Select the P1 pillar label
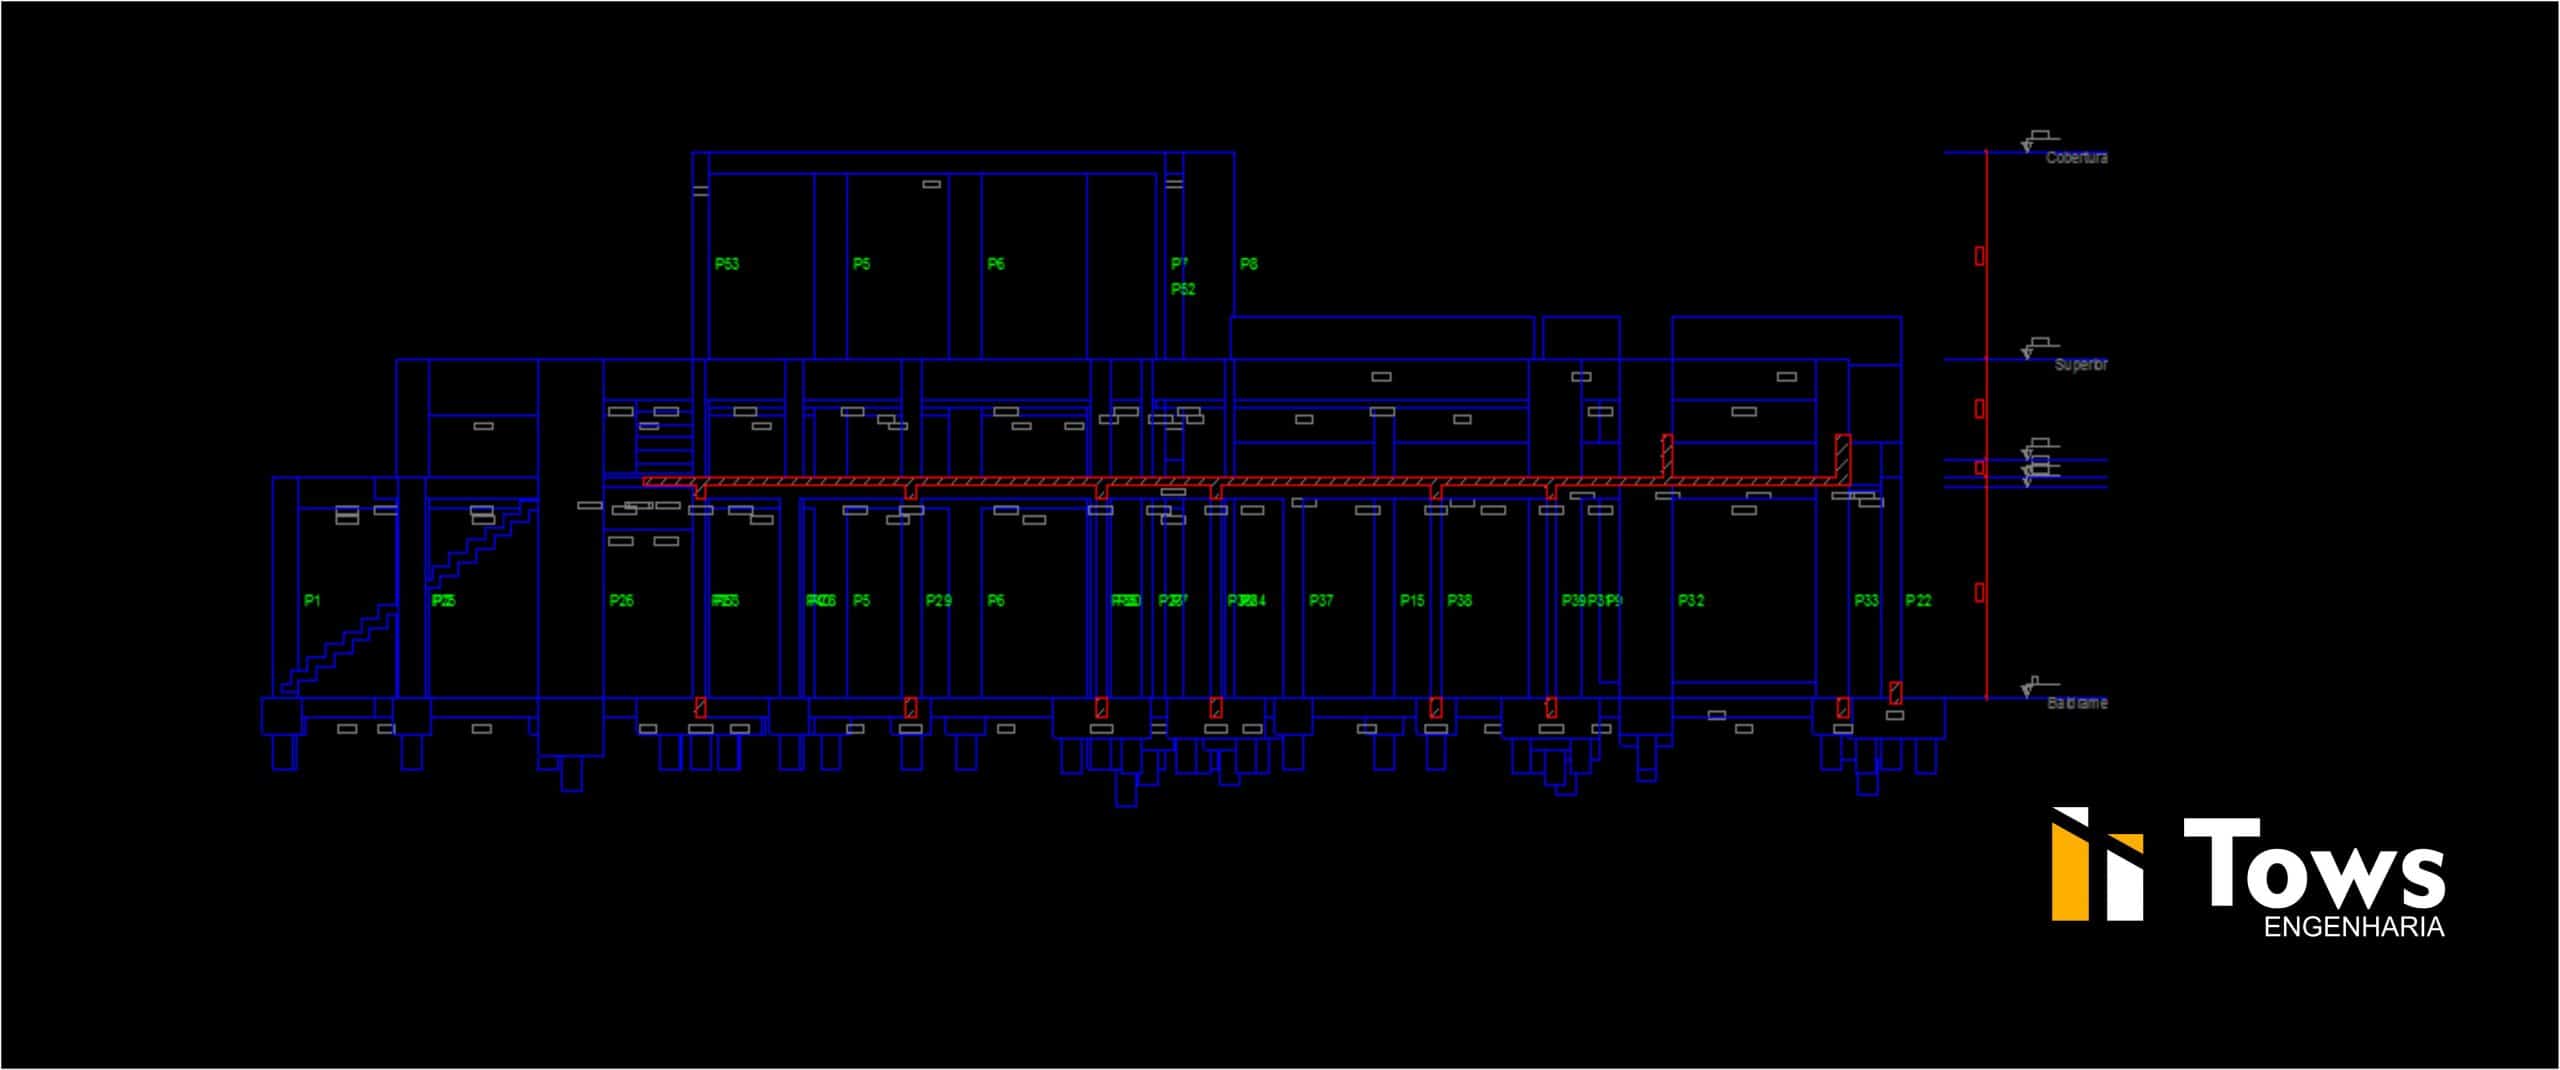The width and height of the screenshot is (2560, 1070). (x=312, y=600)
